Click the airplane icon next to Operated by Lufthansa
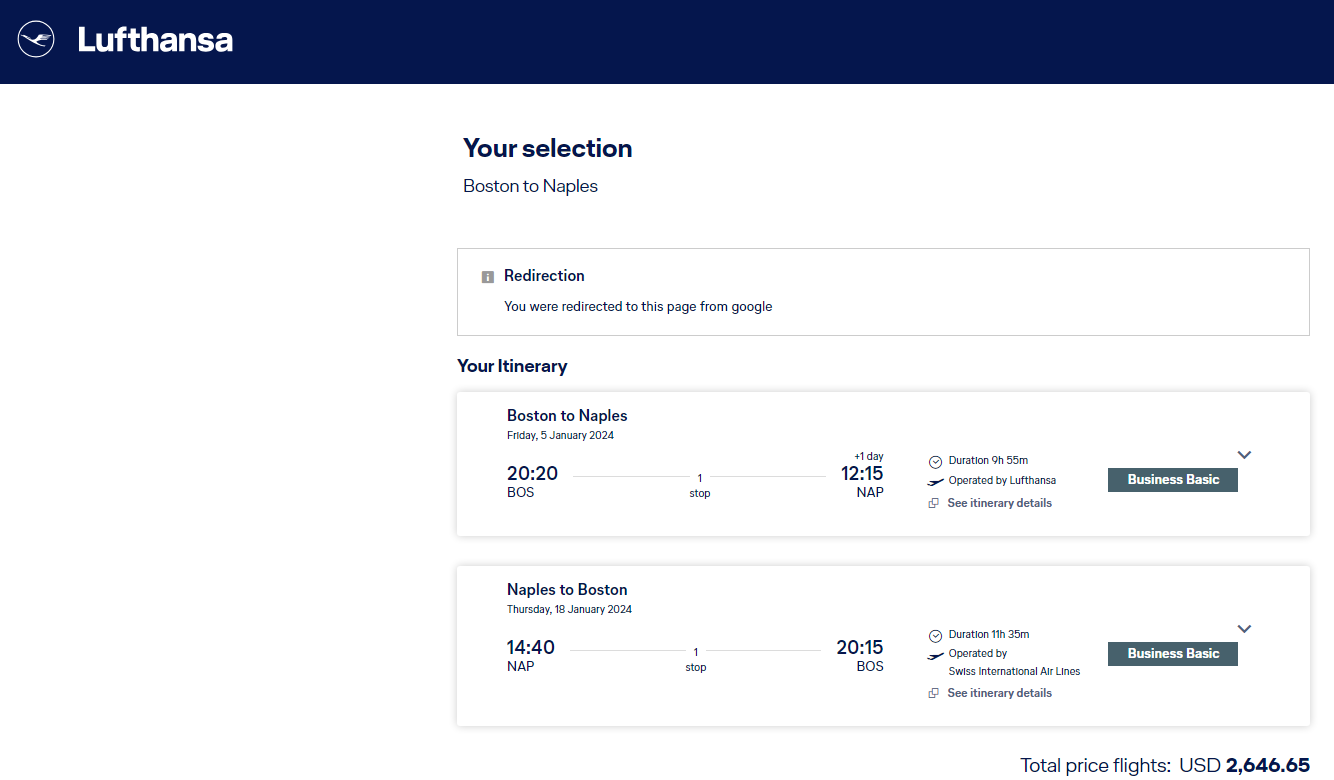 pyautogui.click(x=935, y=482)
